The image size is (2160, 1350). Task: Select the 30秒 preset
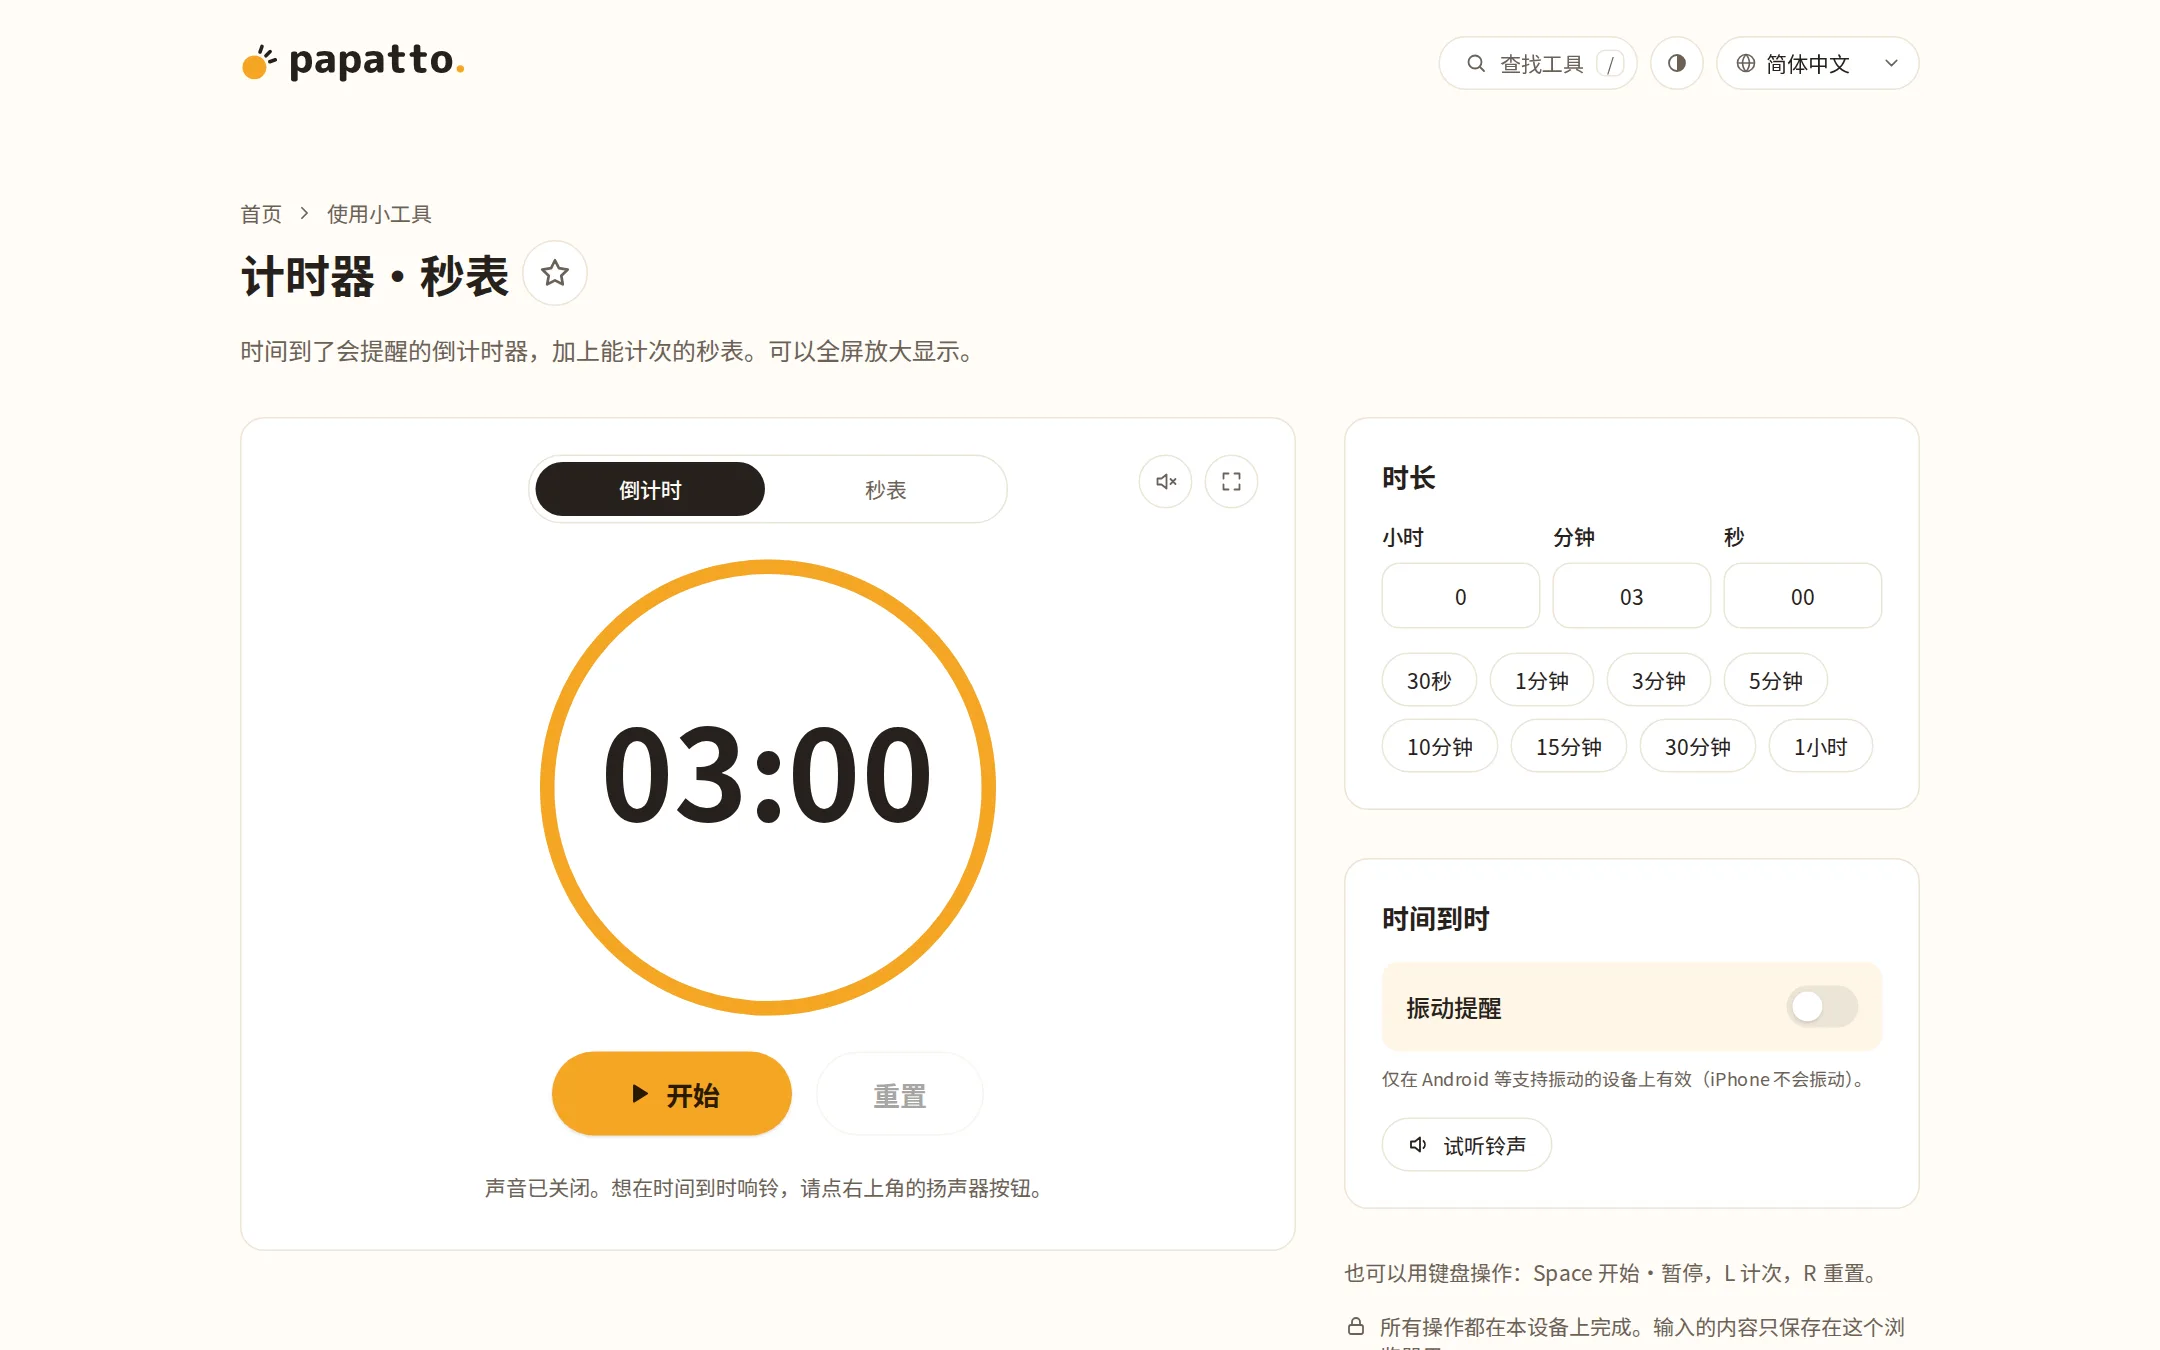1429,680
